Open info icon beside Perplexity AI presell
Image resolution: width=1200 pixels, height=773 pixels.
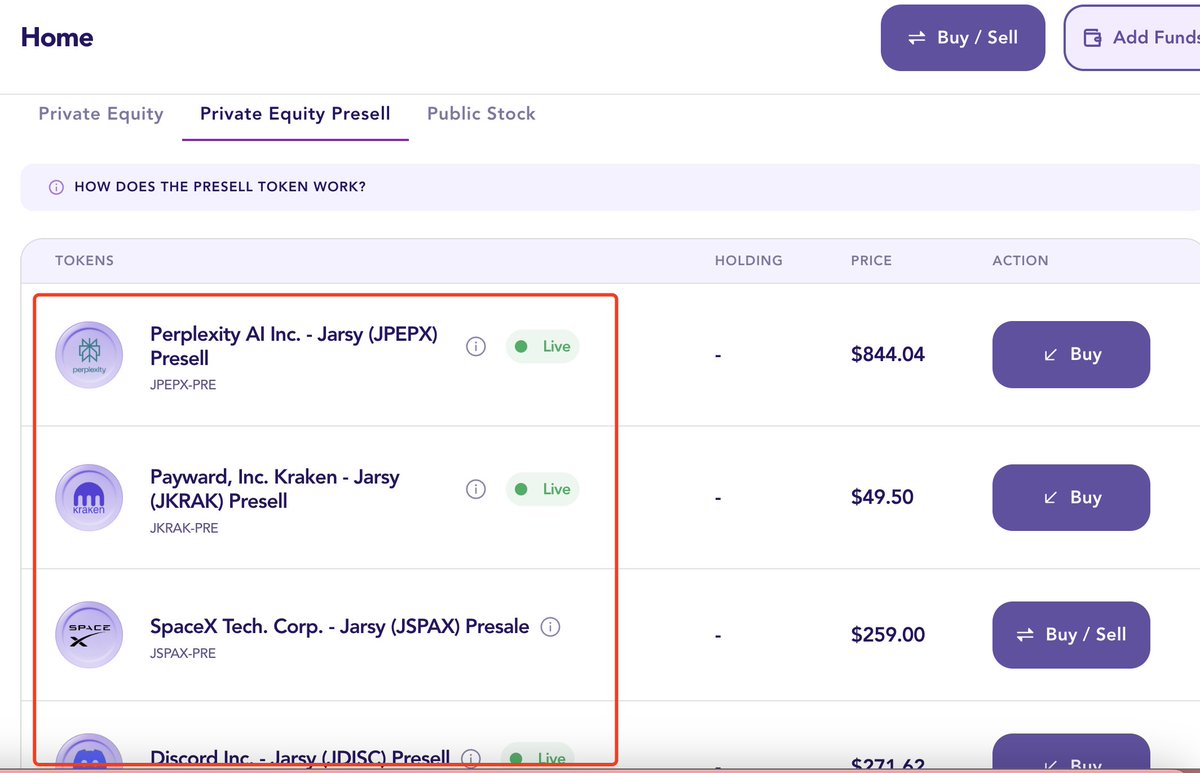[x=476, y=347]
